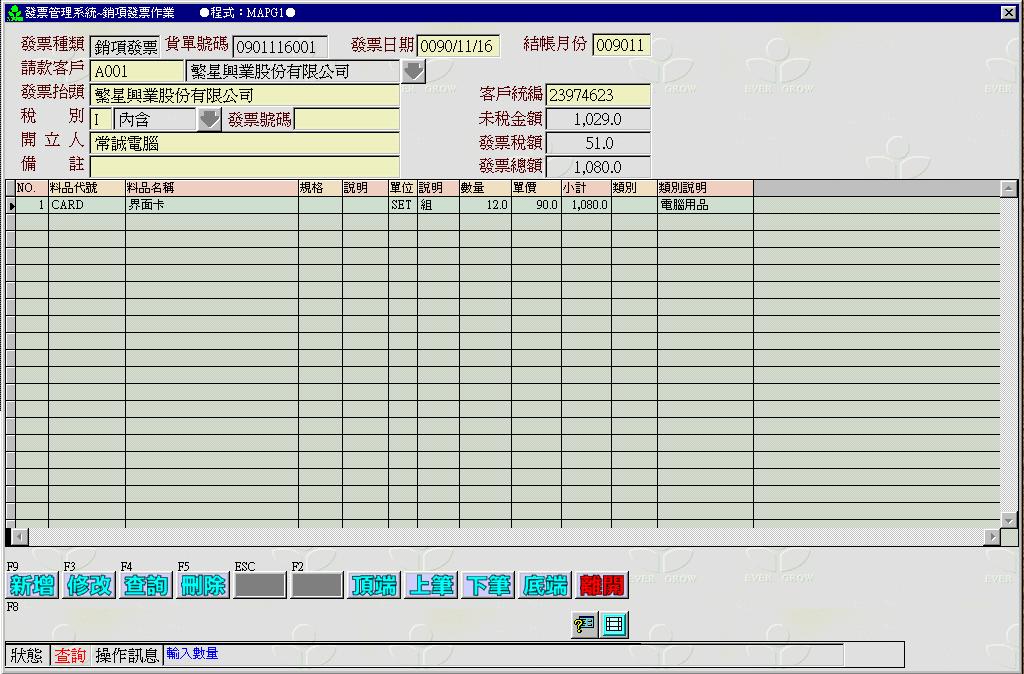Click the grid table view icon
The width and height of the screenshot is (1024, 674).
615,625
